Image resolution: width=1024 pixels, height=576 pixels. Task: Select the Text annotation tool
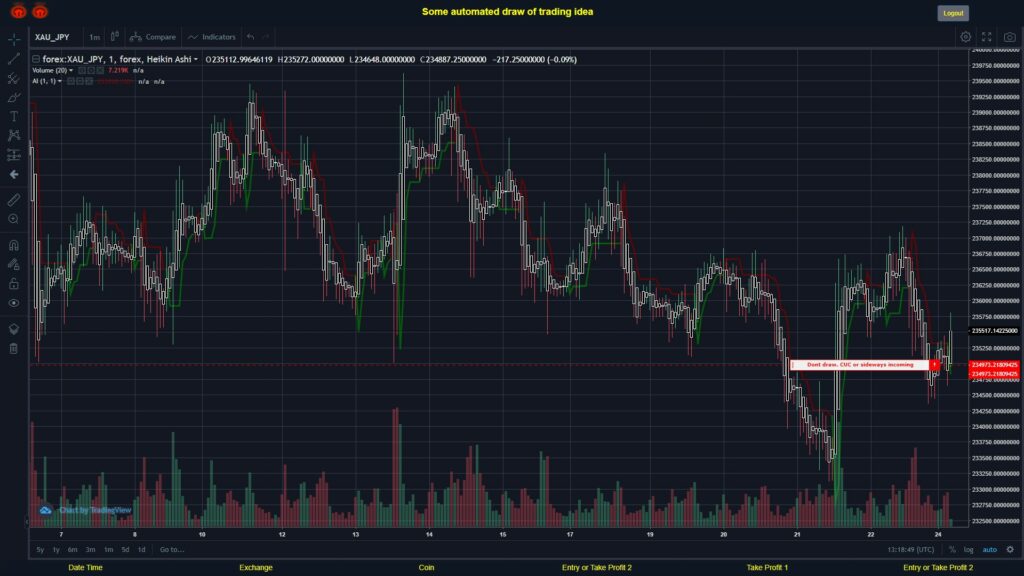(14, 116)
